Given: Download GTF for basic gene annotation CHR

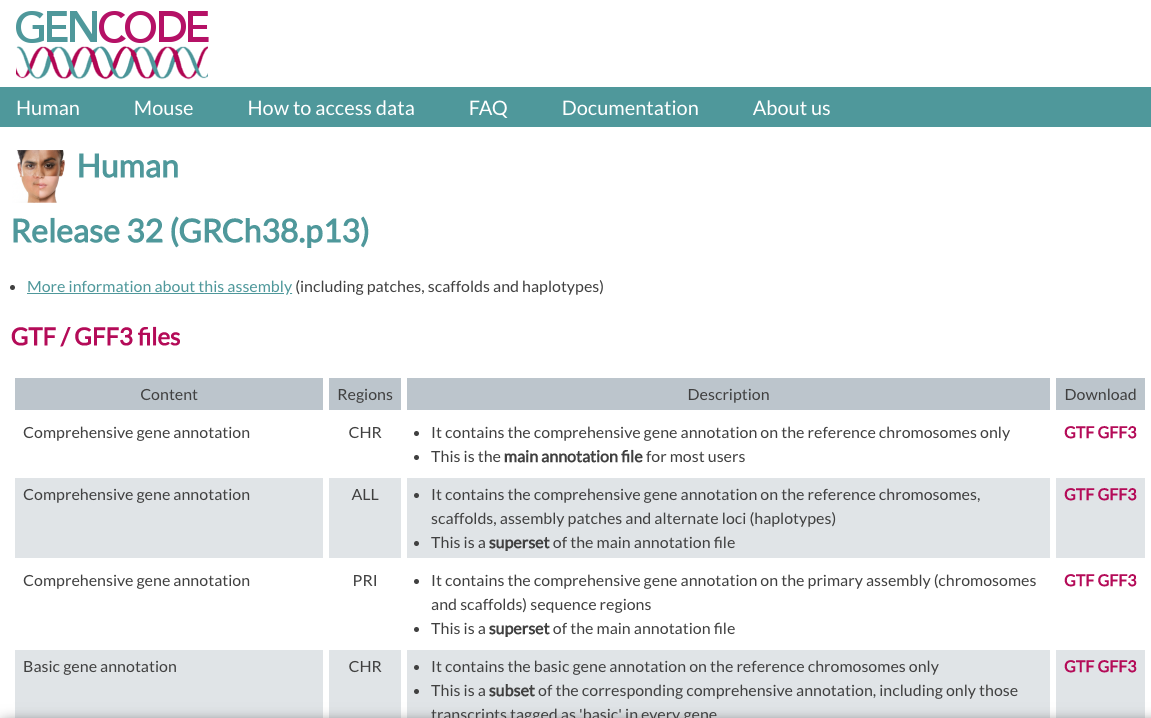Looking at the screenshot, I should 1078,667.
